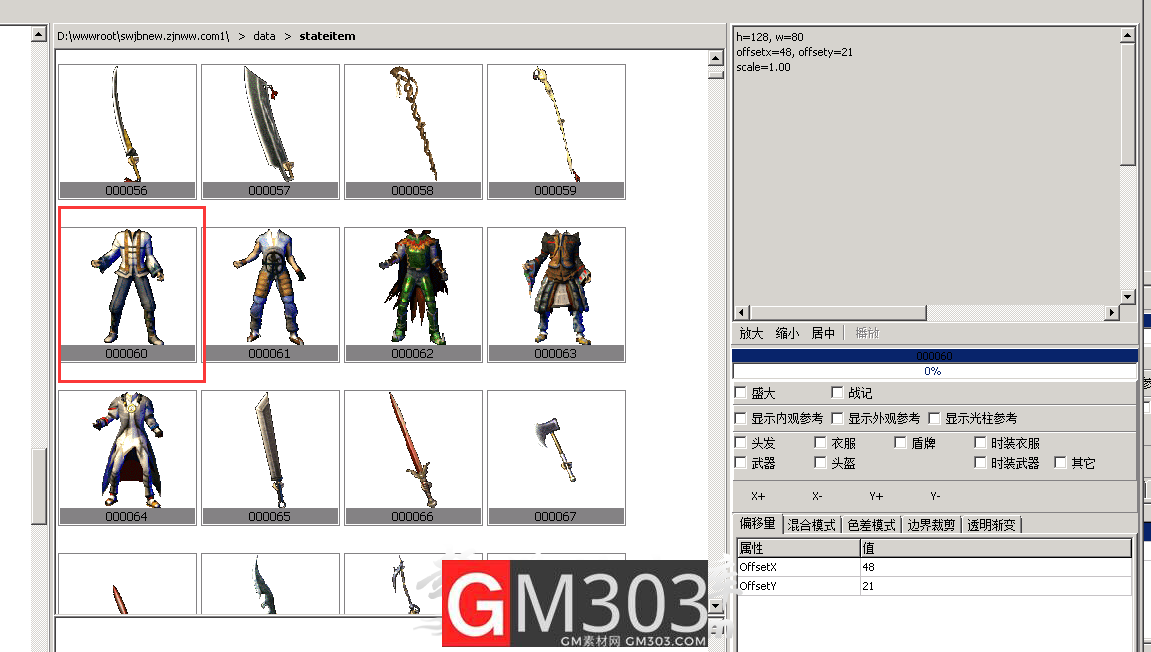Click the Y- offset button

[934, 496]
